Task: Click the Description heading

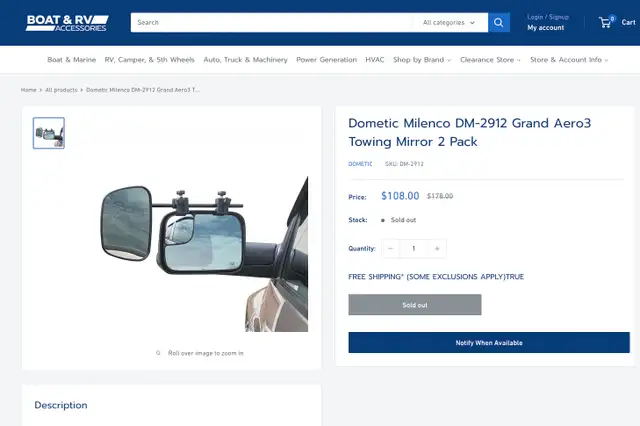Action: [61, 405]
